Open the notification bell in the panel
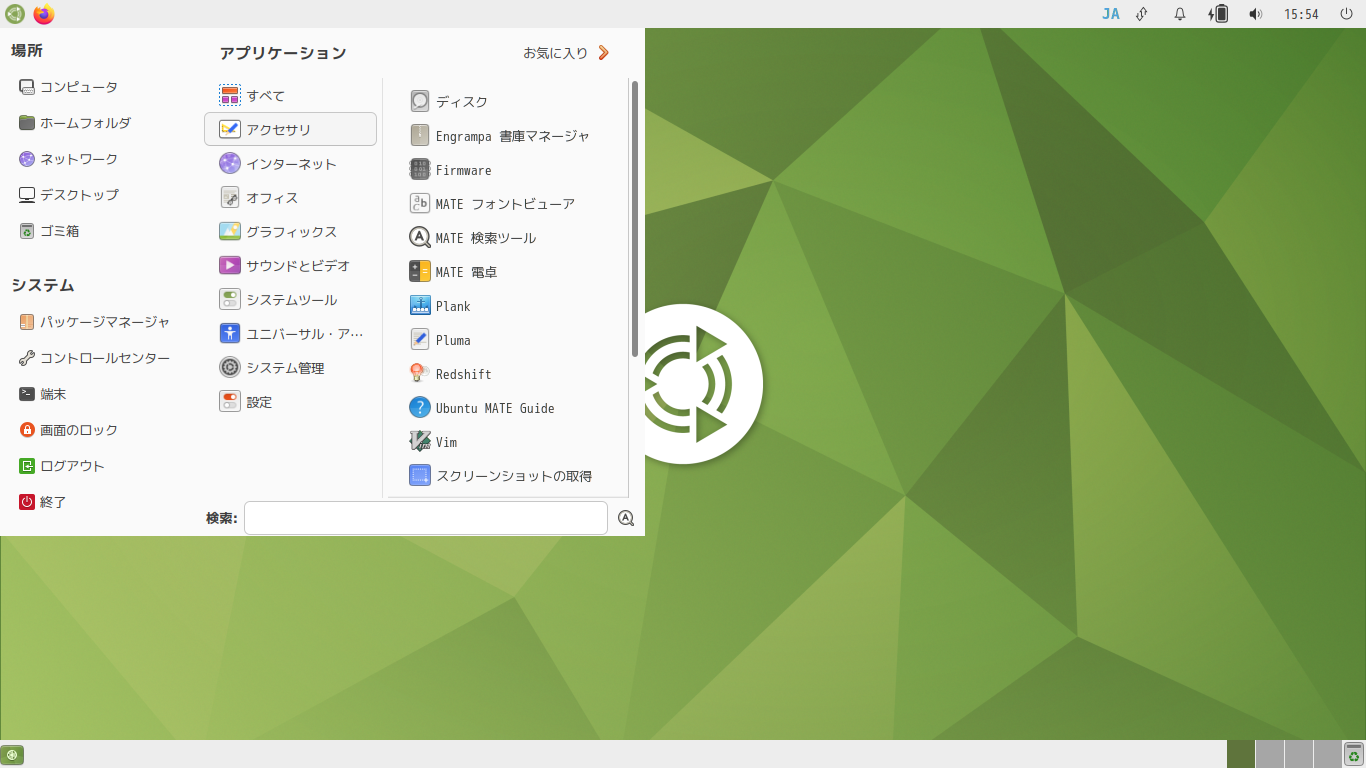 point(1180,14)
